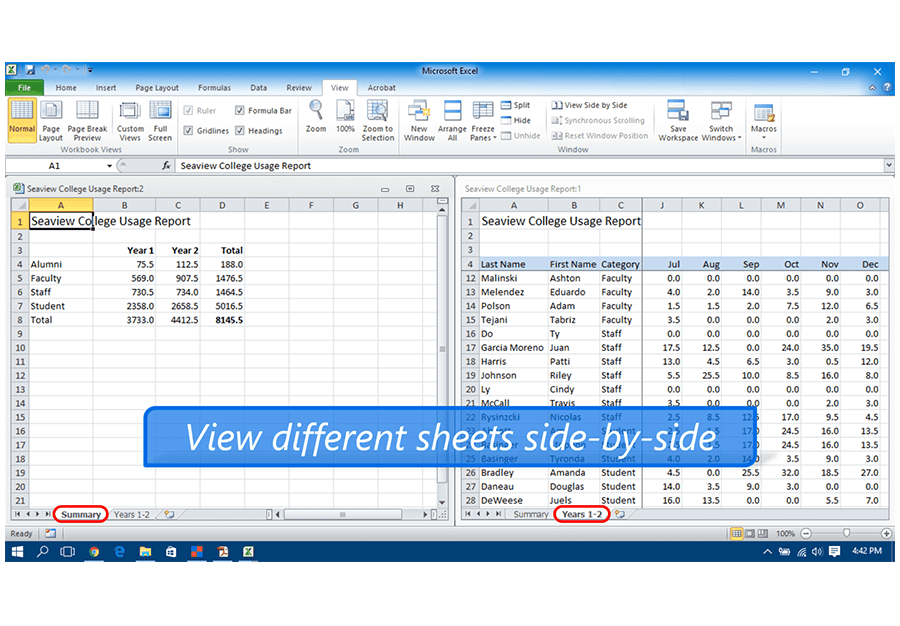Switch to the Home tab
This screenshot has height=626, width=900.
(x=66, y=88)
